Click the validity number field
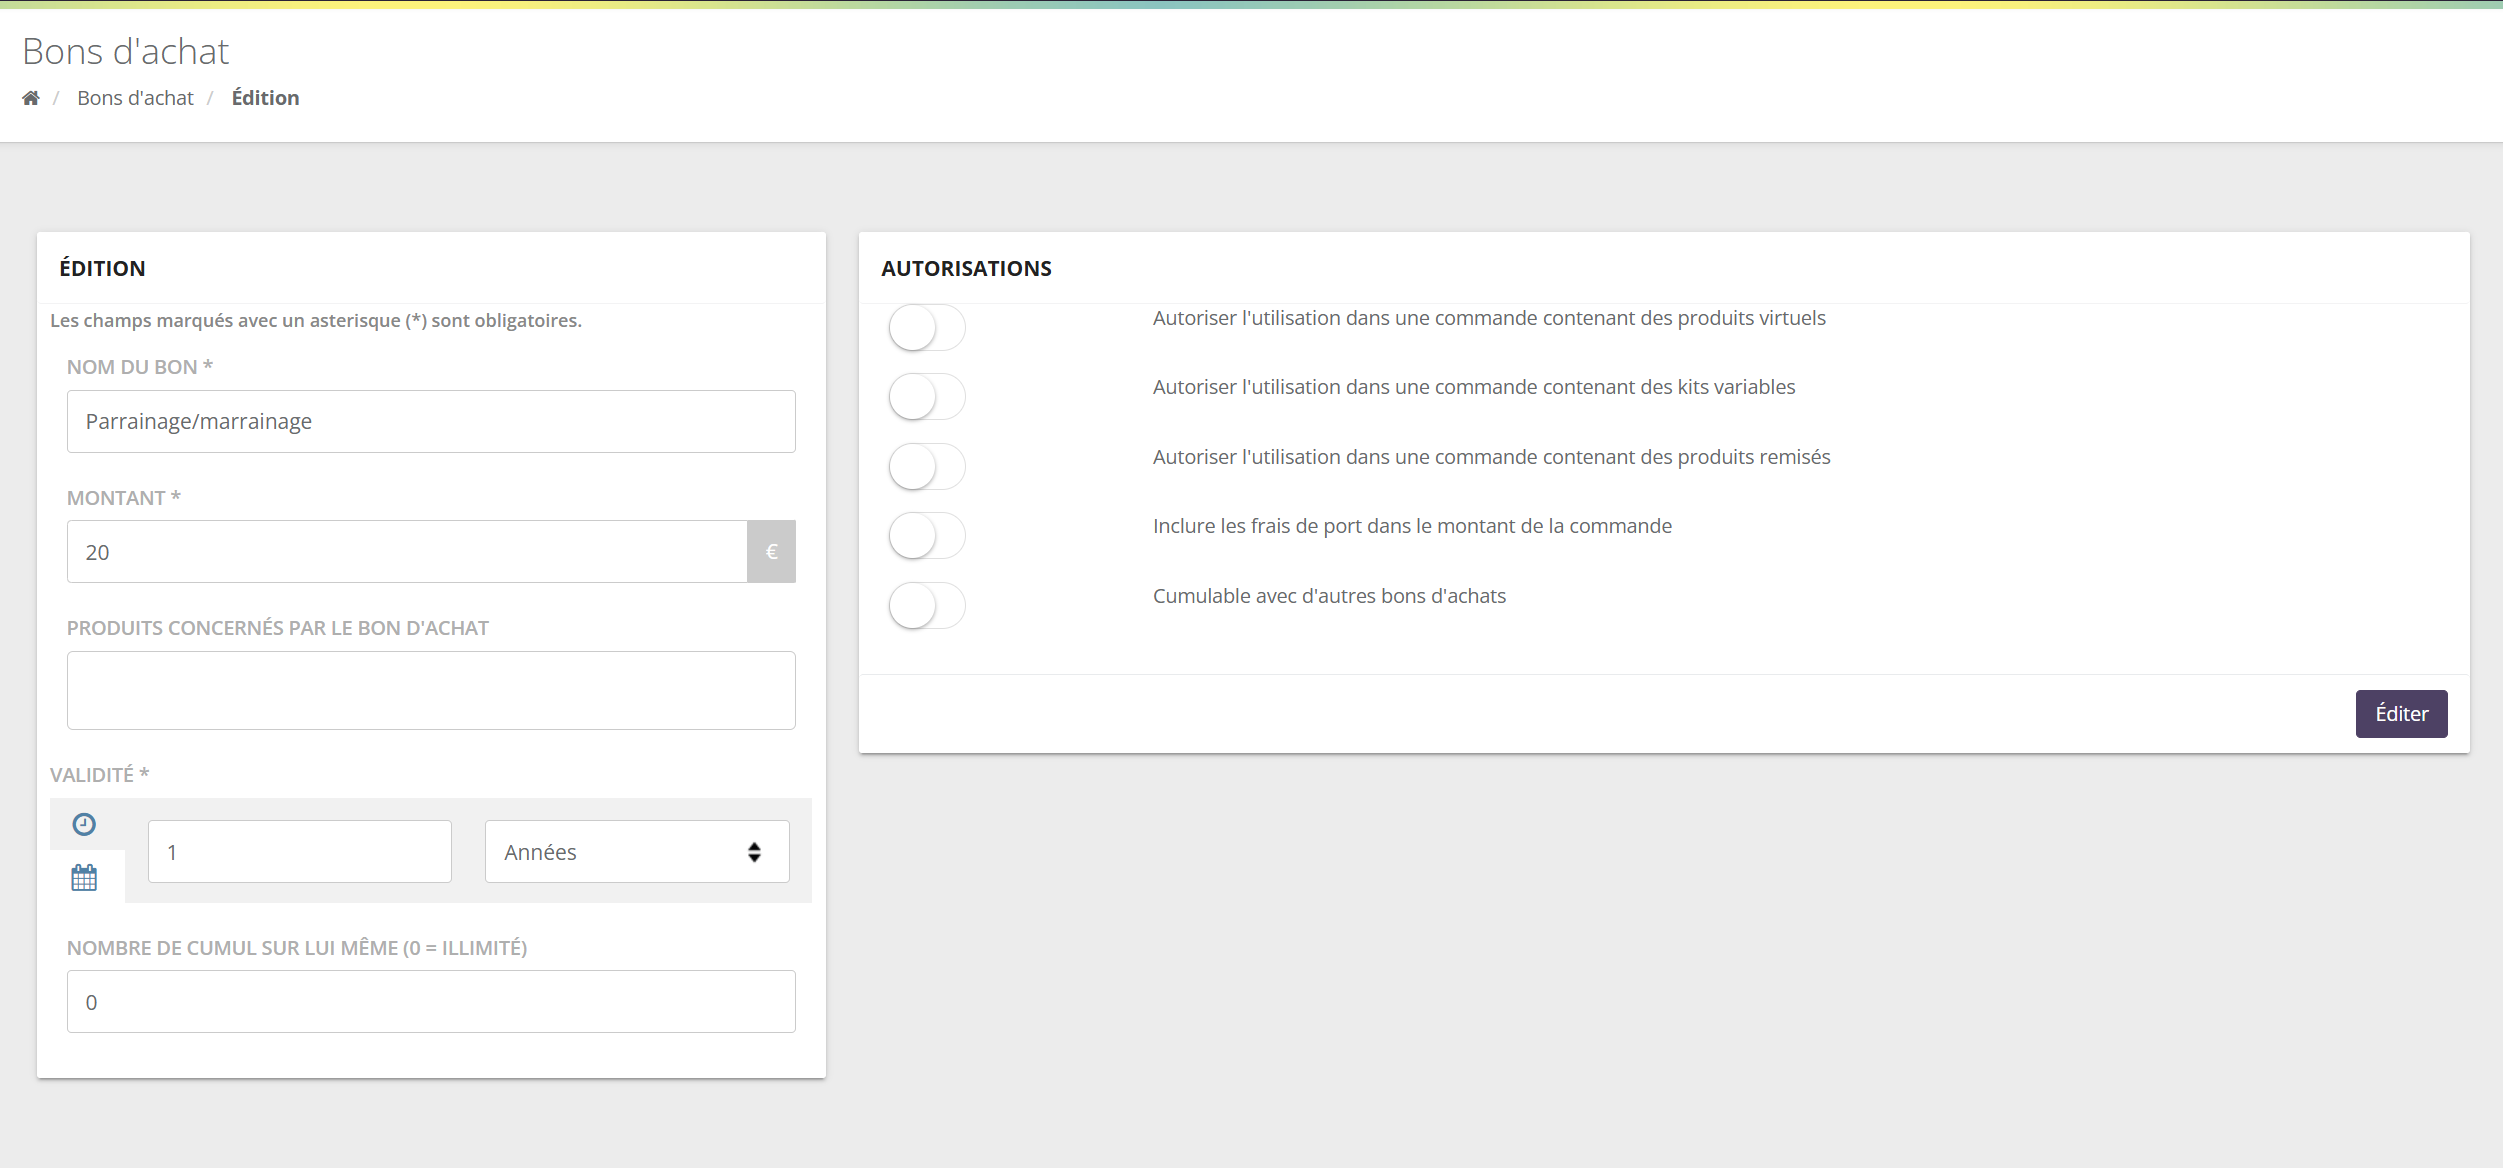 click(300, 852)
